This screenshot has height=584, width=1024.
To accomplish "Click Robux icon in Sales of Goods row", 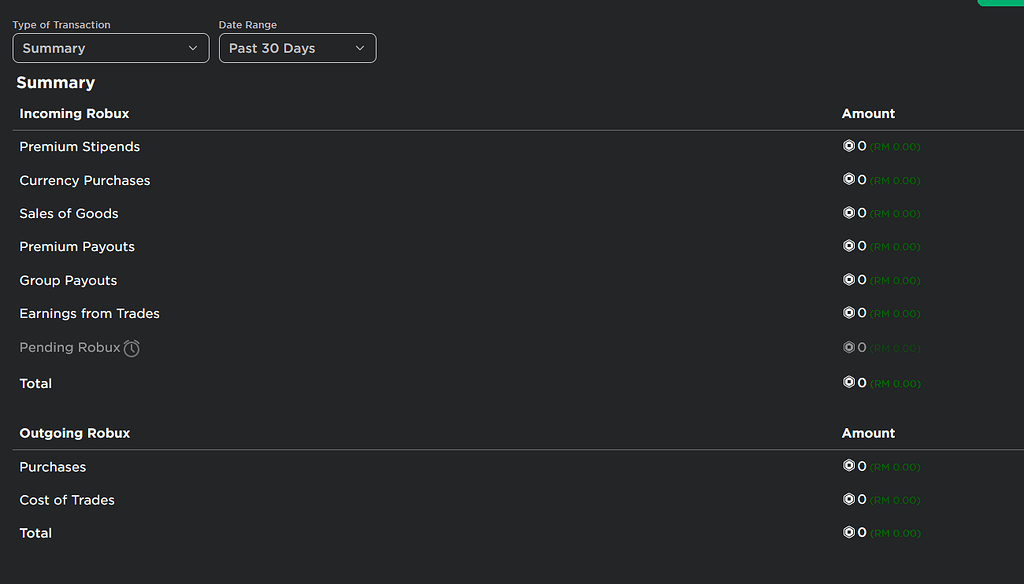I will (x=848, y=213).
